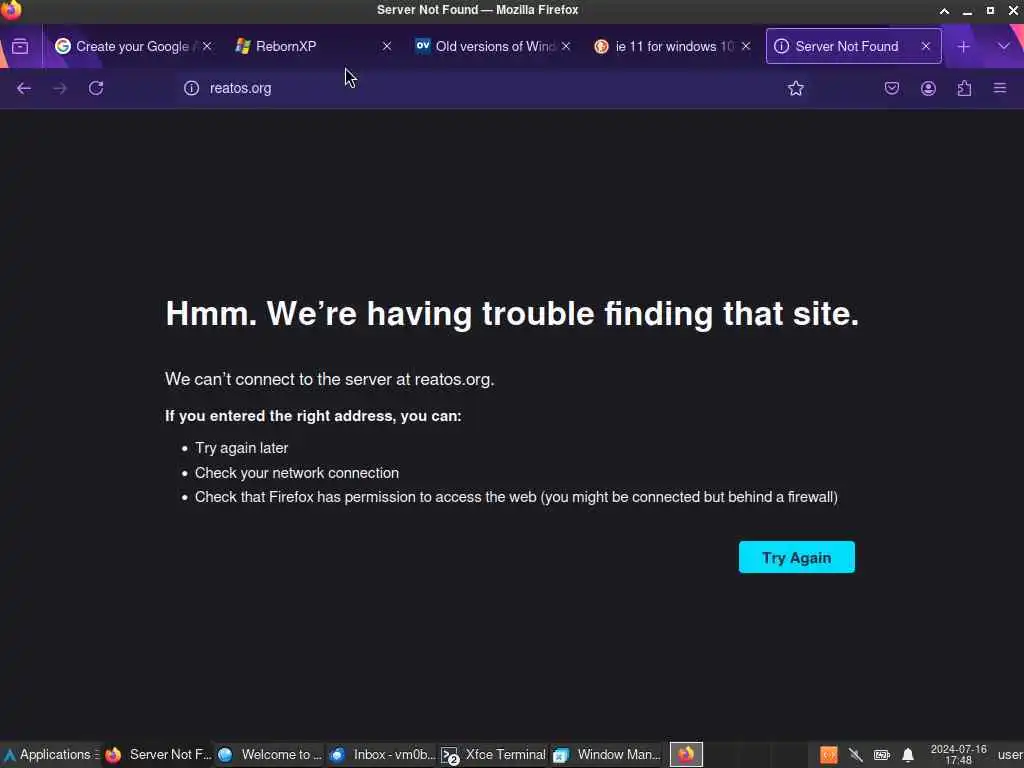Reload the current page
This screenshot has width=1024, height=768.
pyautogui.click(x=96, y=88)
